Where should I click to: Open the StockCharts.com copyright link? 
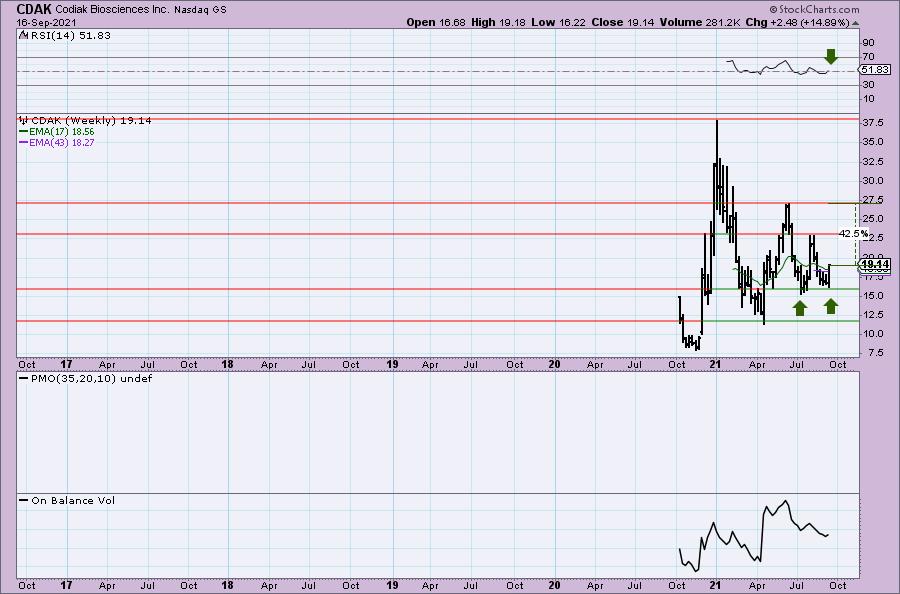point(814,9)
